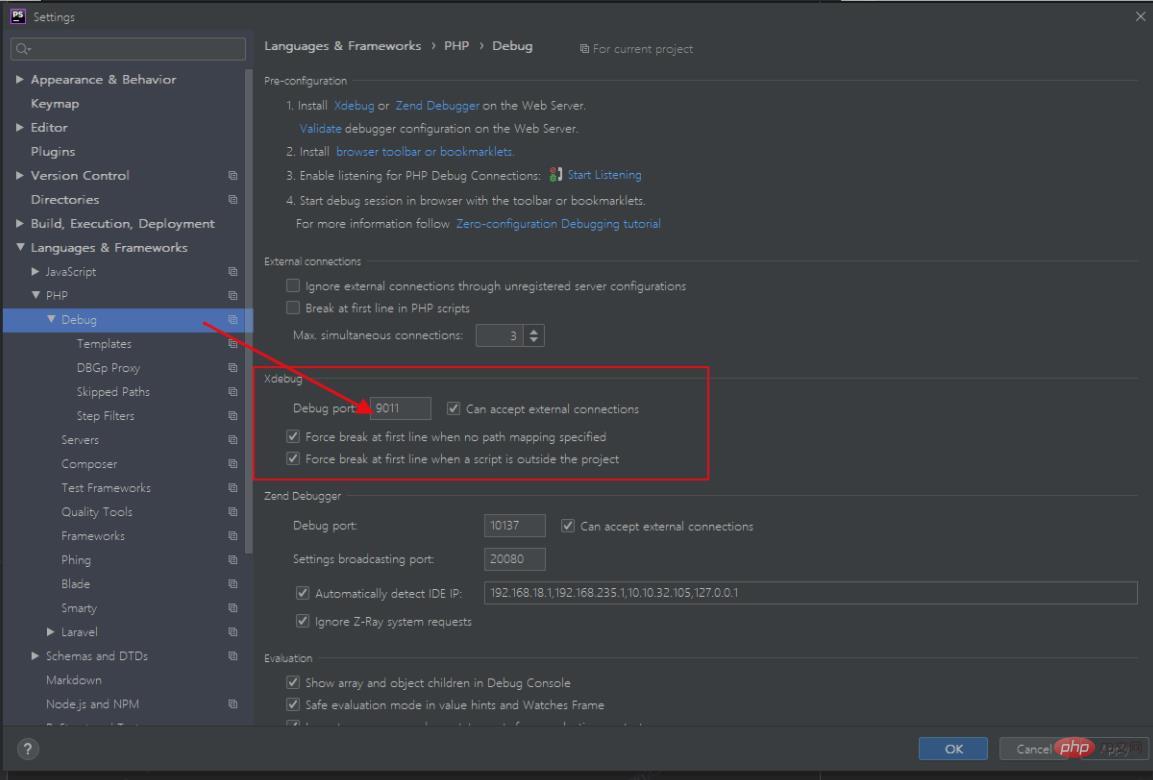Click the settings search field
The image size is (1153, 780).
128,49
